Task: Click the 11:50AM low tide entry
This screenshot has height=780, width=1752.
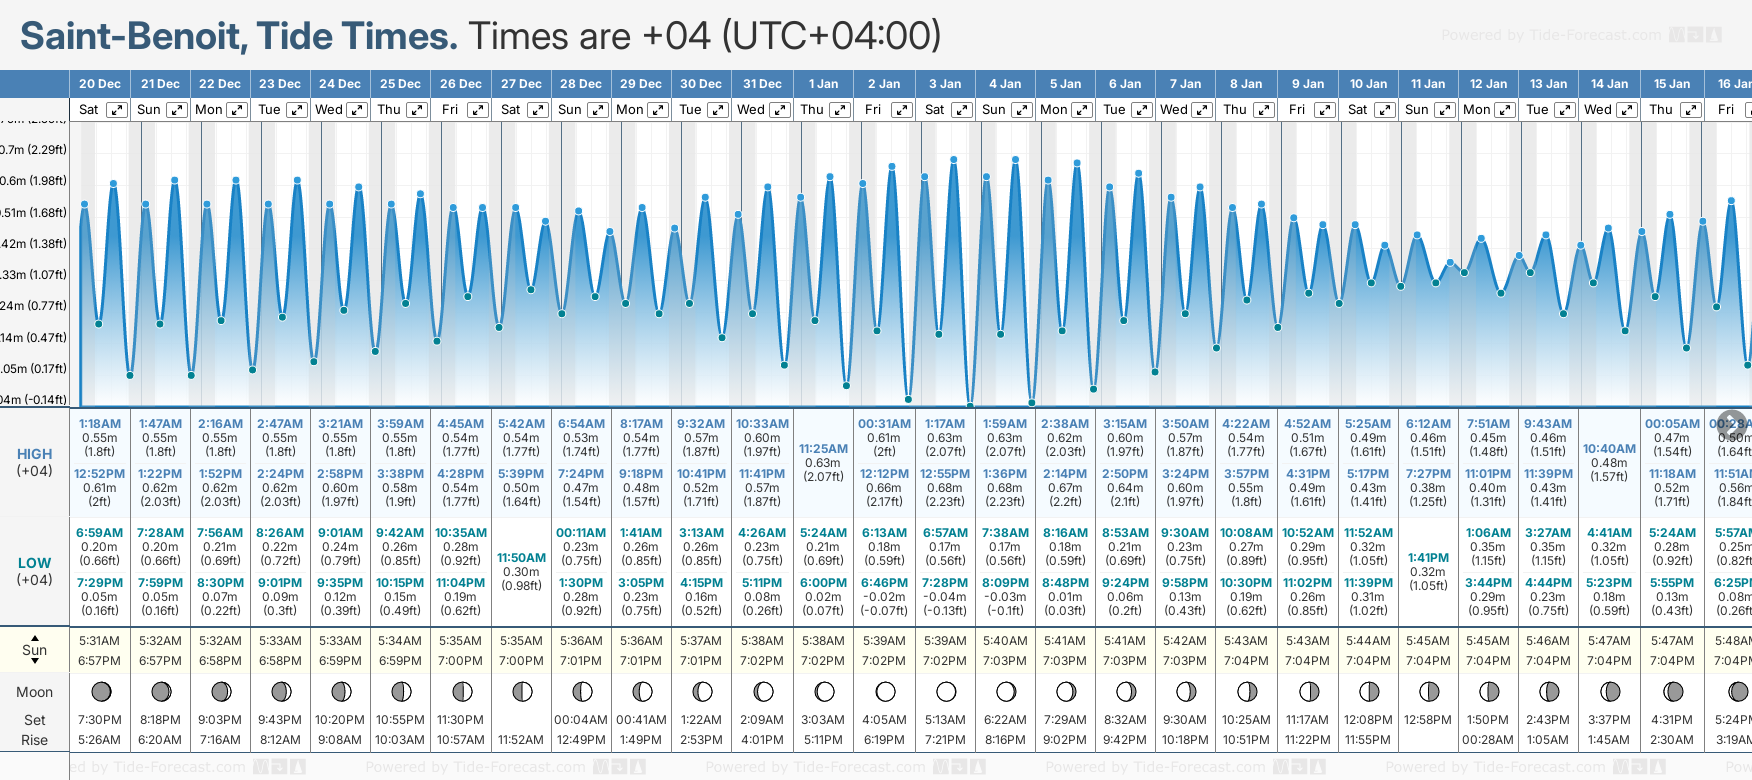Action: pyautogui.click(x=522, y=558)
